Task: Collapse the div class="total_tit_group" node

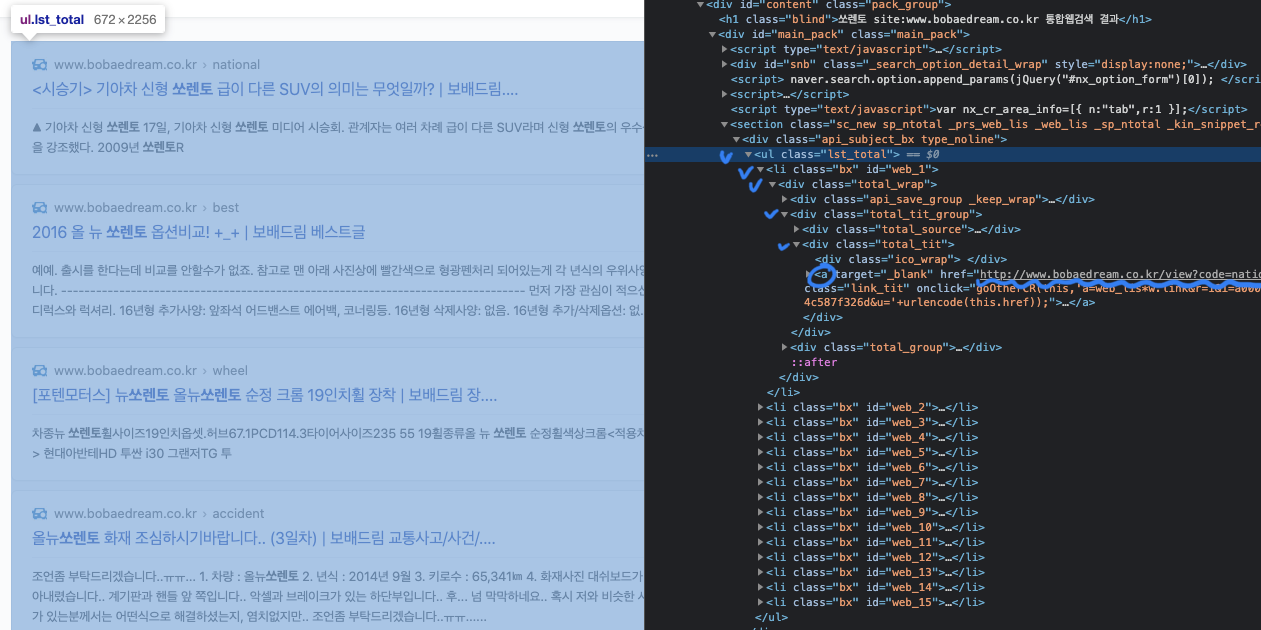Action: (x=785, y=214)
